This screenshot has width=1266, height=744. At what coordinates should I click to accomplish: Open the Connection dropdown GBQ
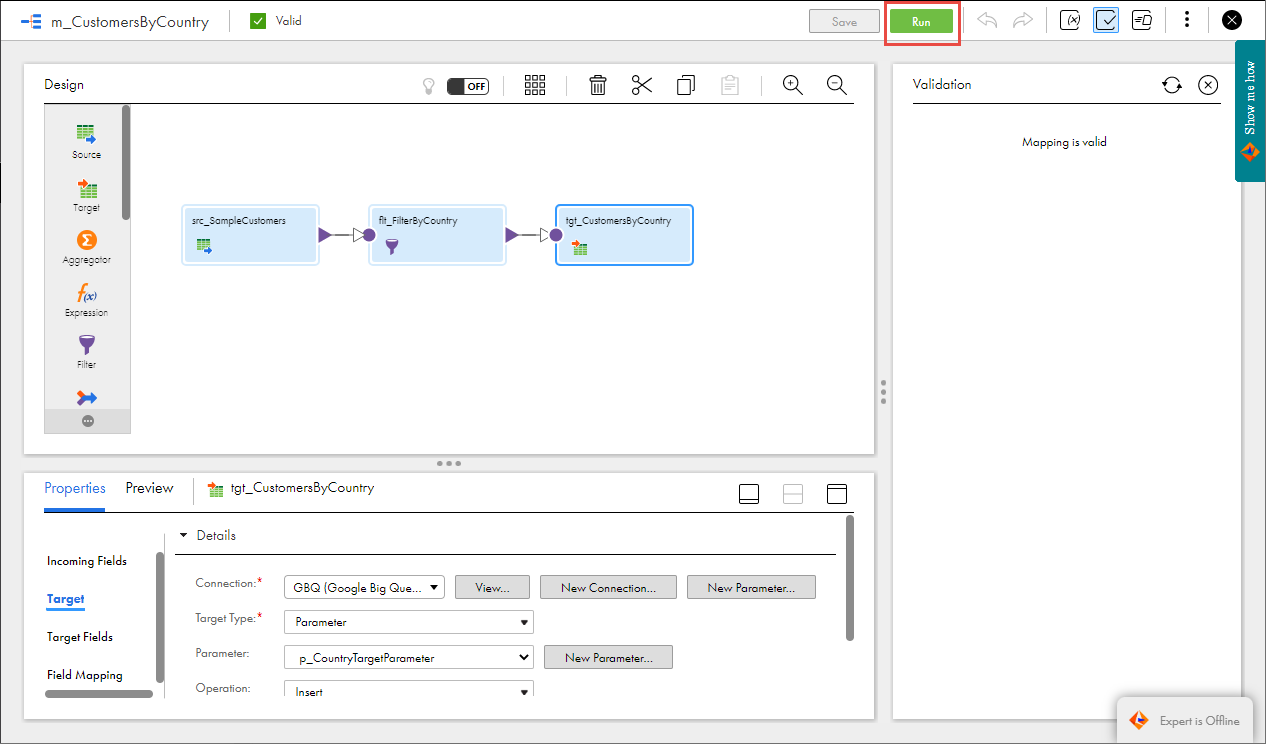365,588
